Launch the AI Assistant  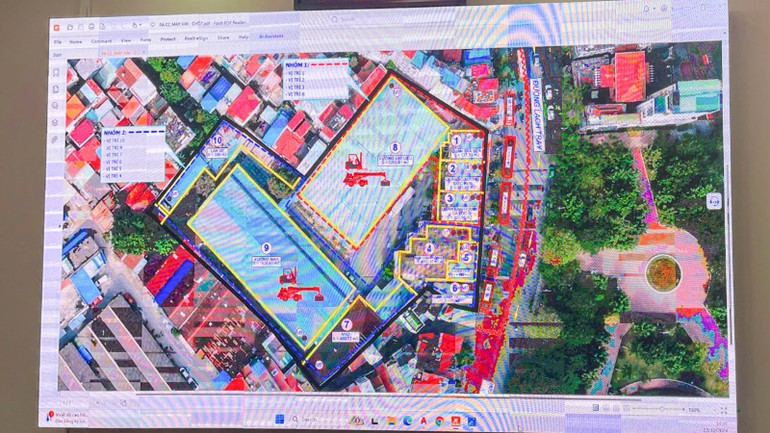tap(272, 37)
